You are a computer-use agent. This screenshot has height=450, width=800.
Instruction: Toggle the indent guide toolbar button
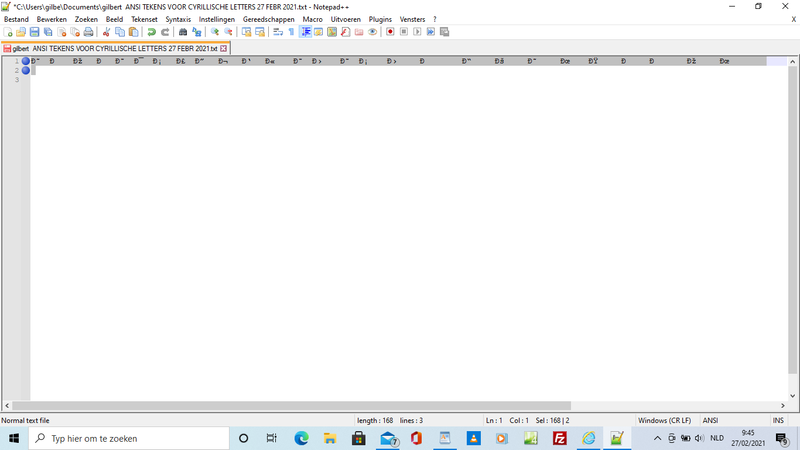[x=305, y=32]
